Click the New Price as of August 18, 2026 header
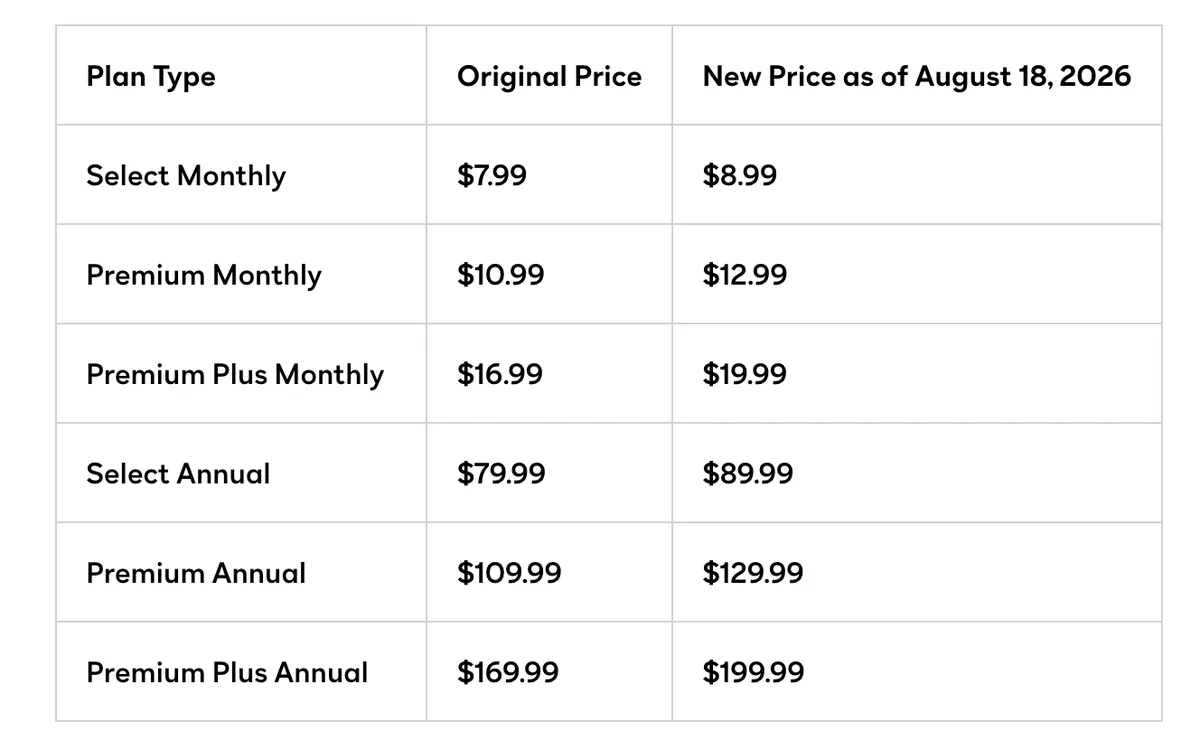This screenshot has width=1200, height=750. pos(917,76)
